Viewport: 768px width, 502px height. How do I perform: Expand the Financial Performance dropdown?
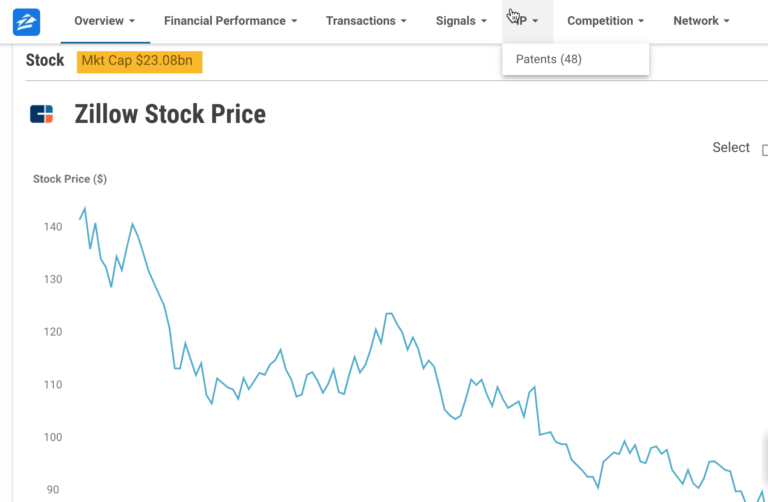tap(231, 21)
